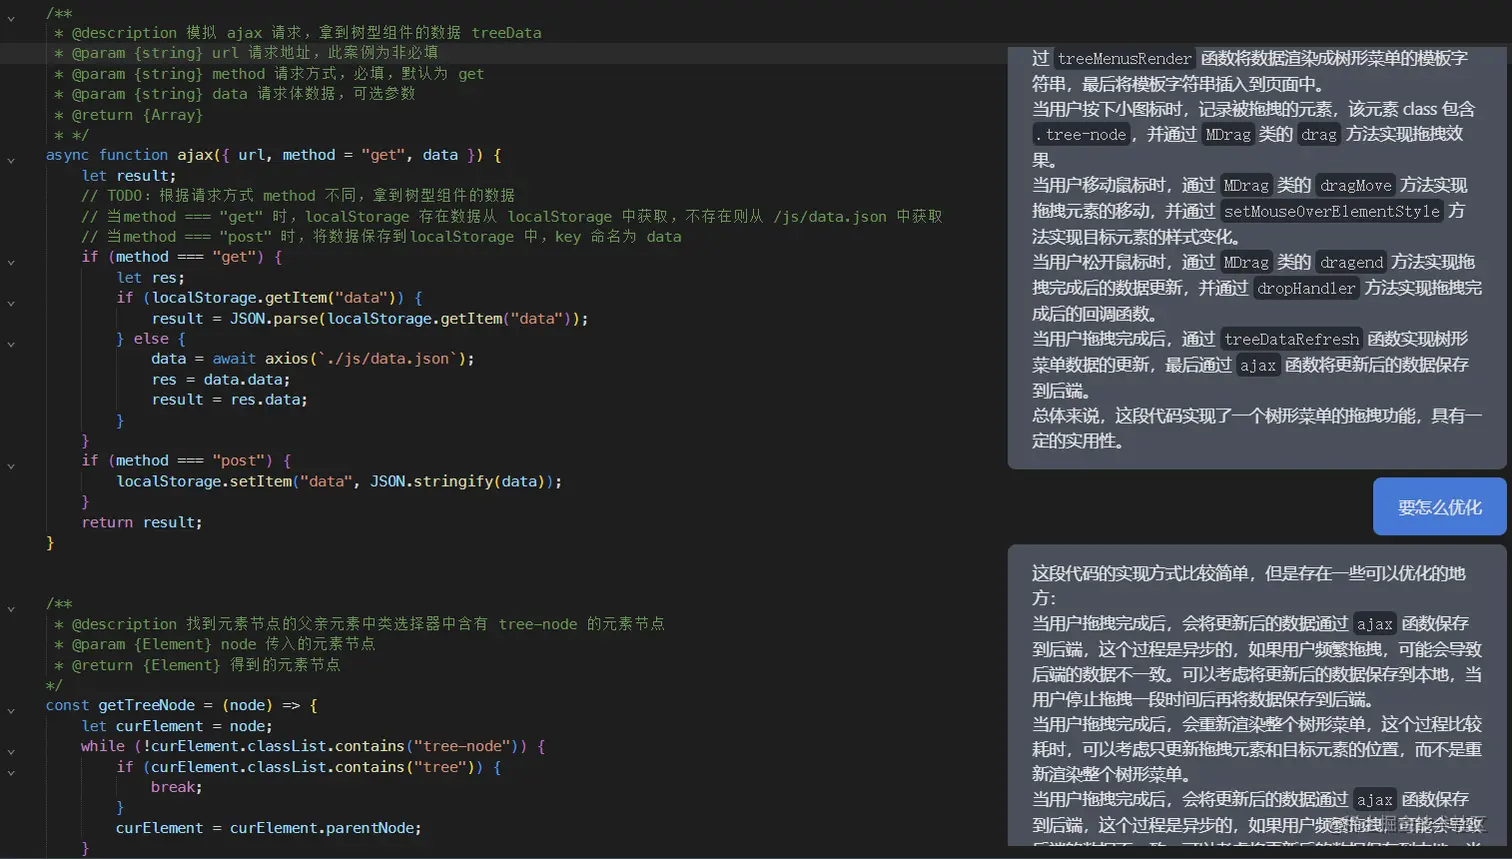The height and width of the screenshot is (859, 1512).
Task: Select the user message 要怎么优化
Action: (x=1439, y=507)
